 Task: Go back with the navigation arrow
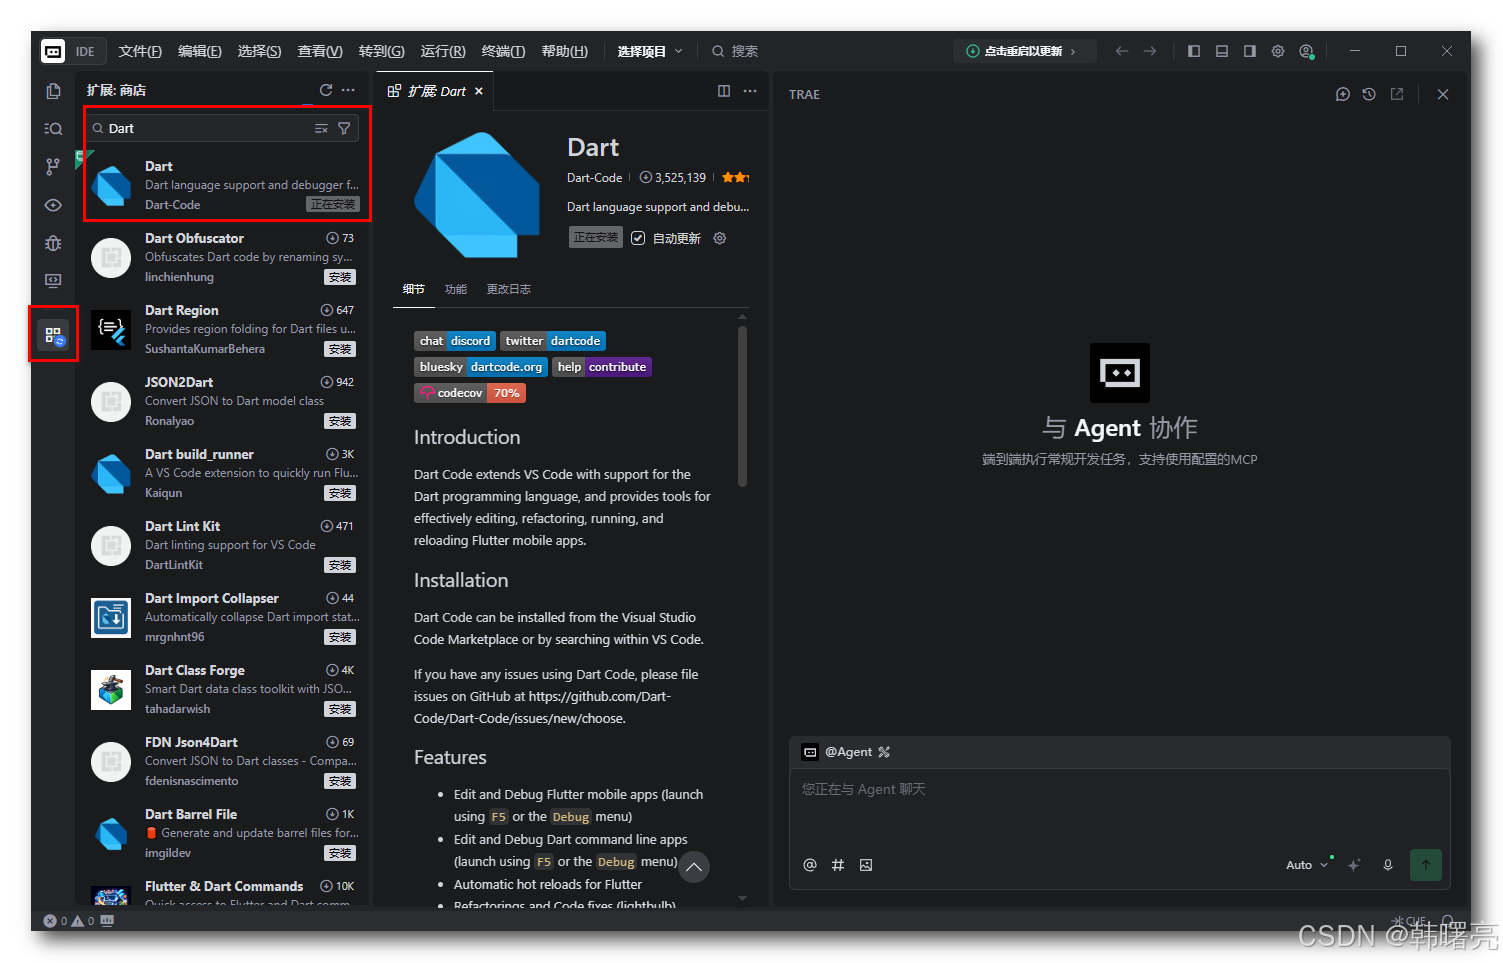pyautogui.click(x=1122, y=51)
